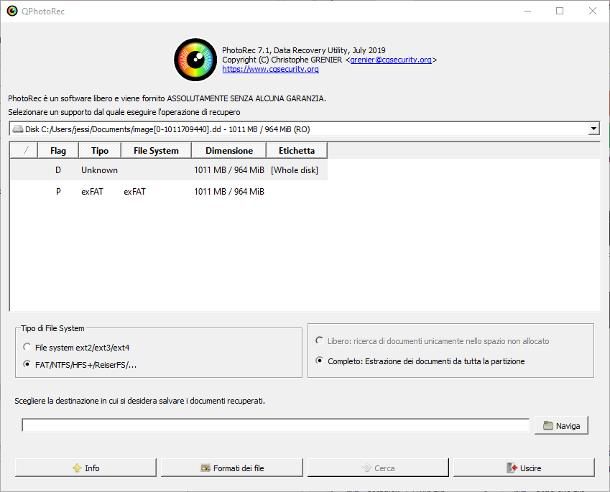Viewport: 610px width, 492px height.
Task: Click the Cerca button icon
Action: (x=366, y=468)
